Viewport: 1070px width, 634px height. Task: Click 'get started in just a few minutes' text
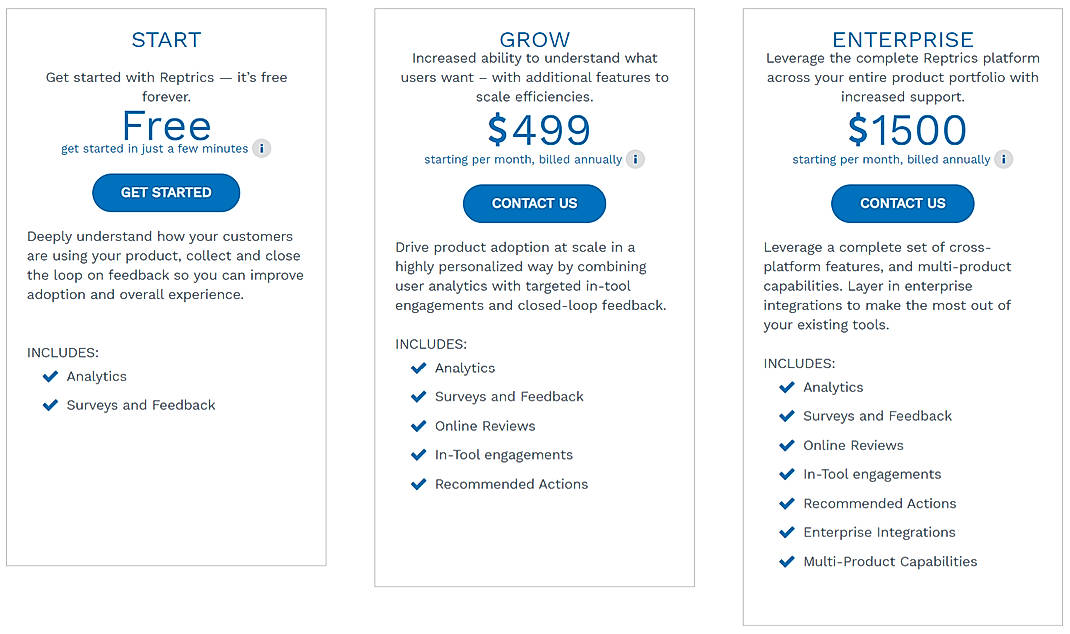[154, 149]
